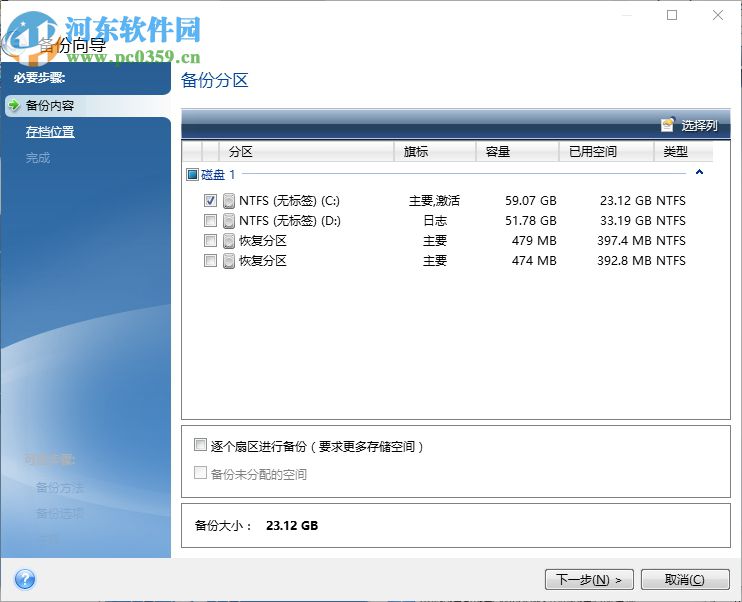This screenshot has height=602, width=742.
Task: Sort by the 旗标 column header
Action: 434,151
